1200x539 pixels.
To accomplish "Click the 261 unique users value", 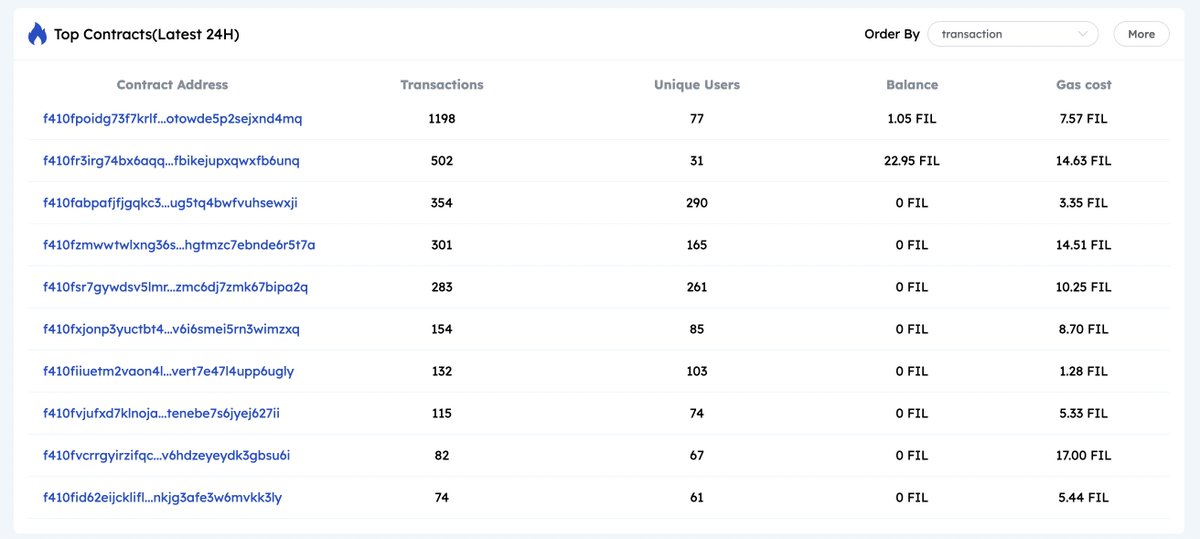I will tap(697, 287).
